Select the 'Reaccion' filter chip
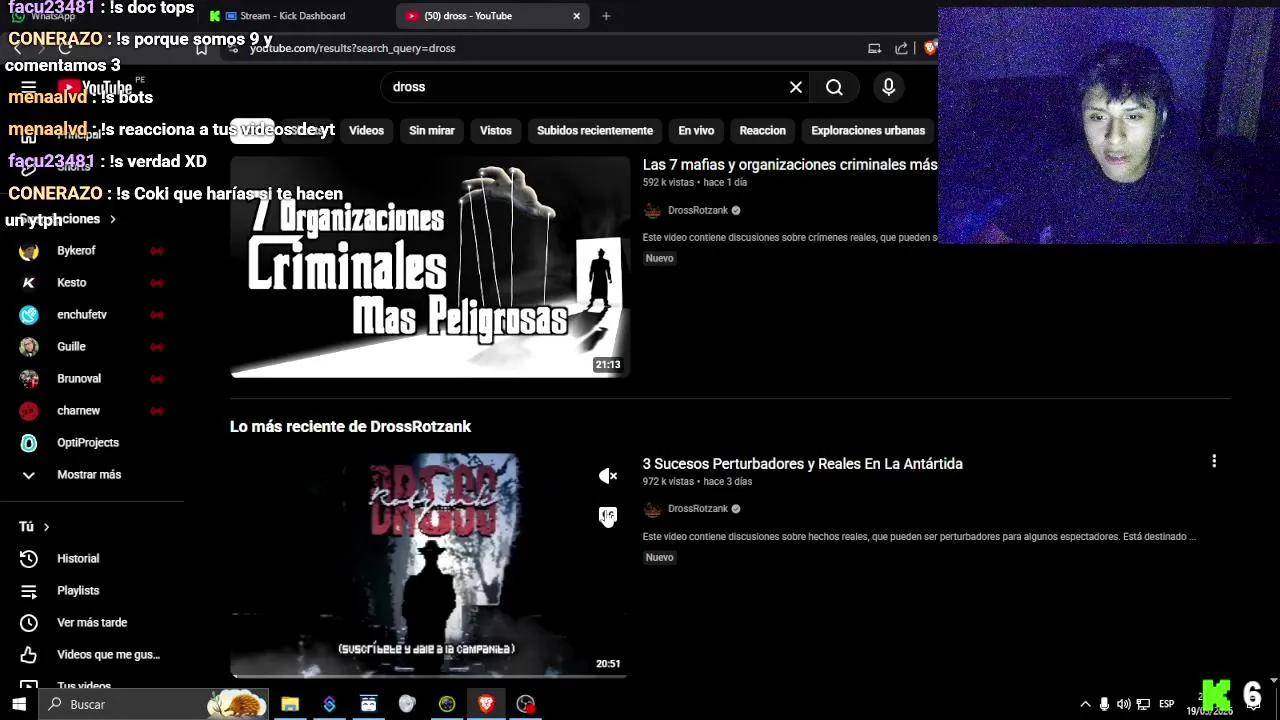 (x=763, y=130)
